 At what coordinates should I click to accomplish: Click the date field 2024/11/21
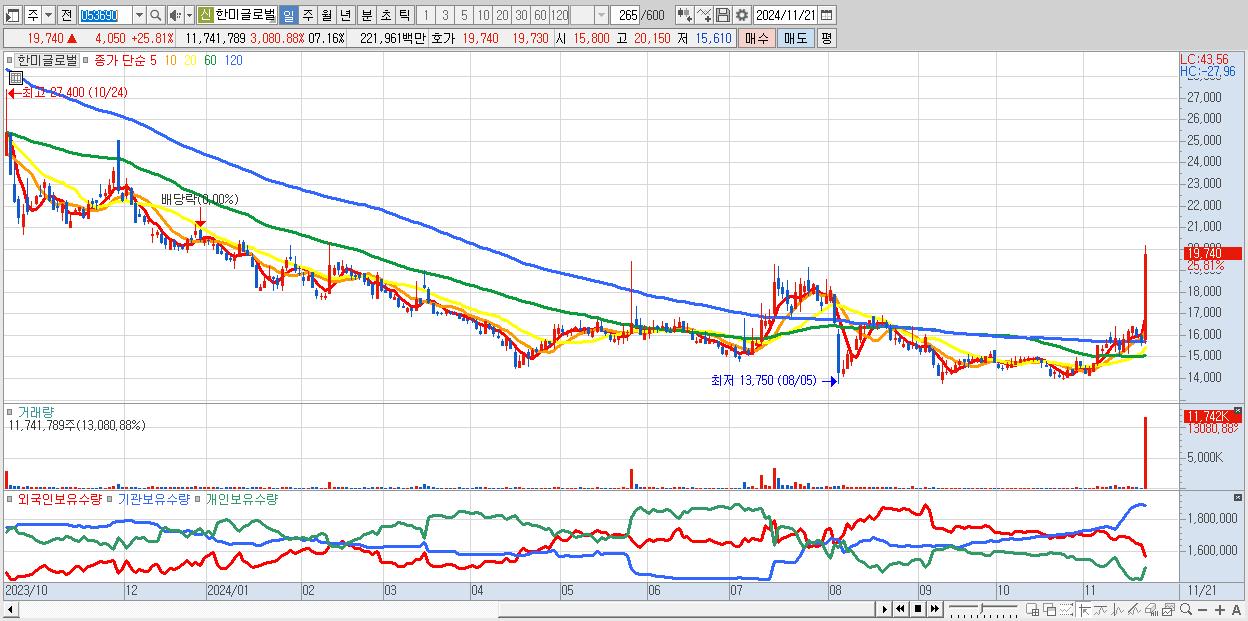click(785, 15)
